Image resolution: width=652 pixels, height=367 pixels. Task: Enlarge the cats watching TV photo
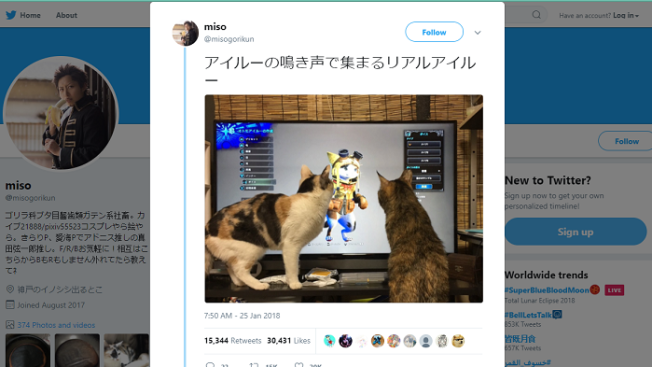click(x=343, y=199)
